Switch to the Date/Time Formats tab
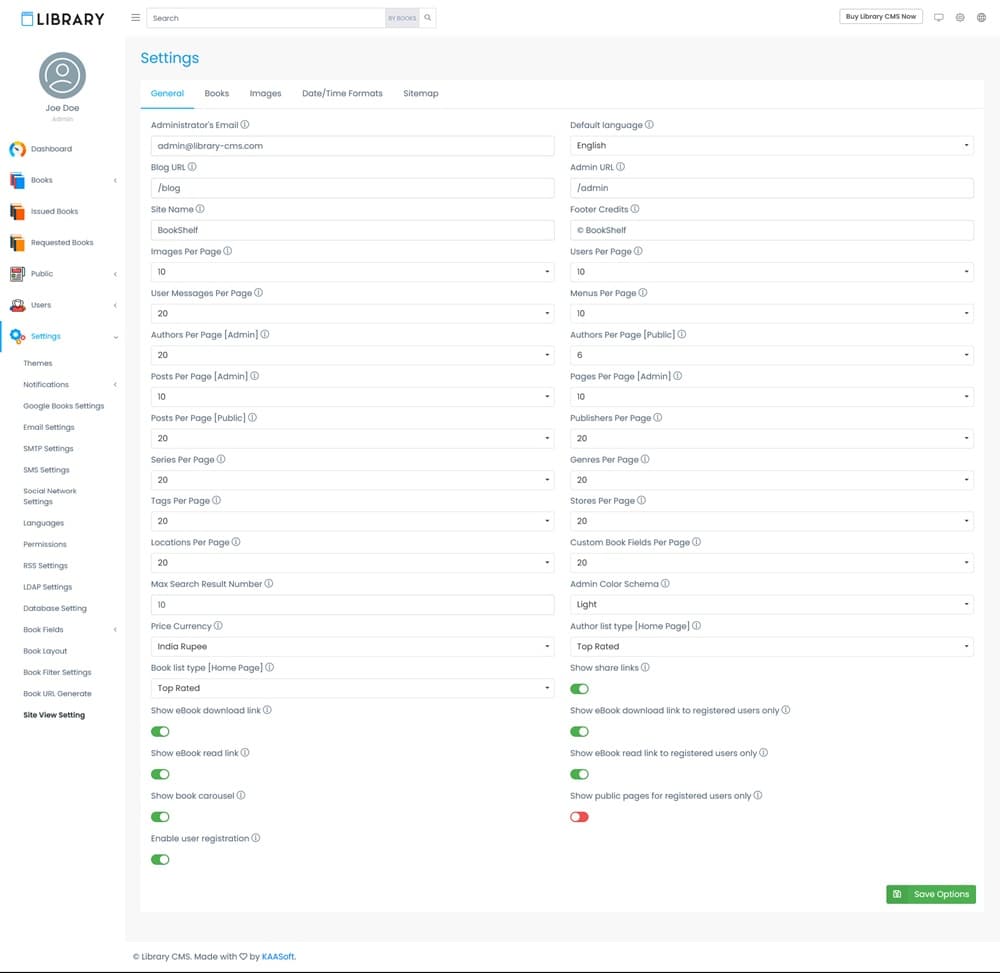This screenshot has width=1000, height=973. tap(342, 93)
